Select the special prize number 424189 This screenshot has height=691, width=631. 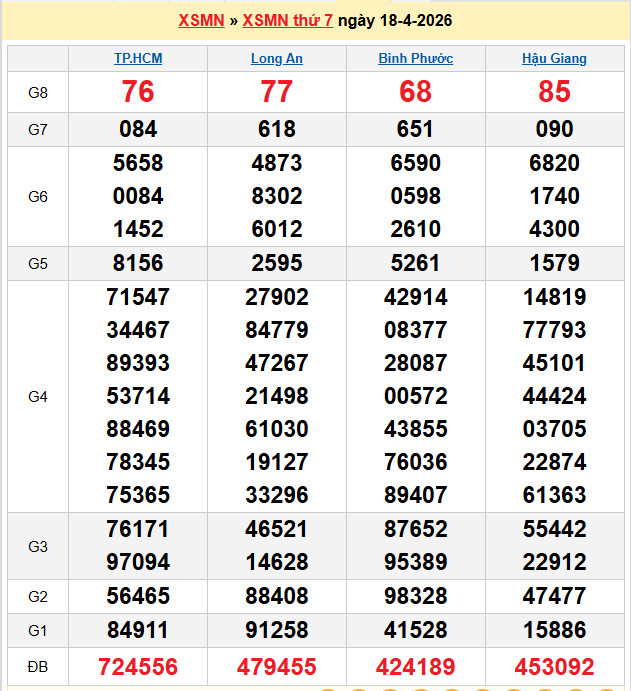tap(415, 666)
